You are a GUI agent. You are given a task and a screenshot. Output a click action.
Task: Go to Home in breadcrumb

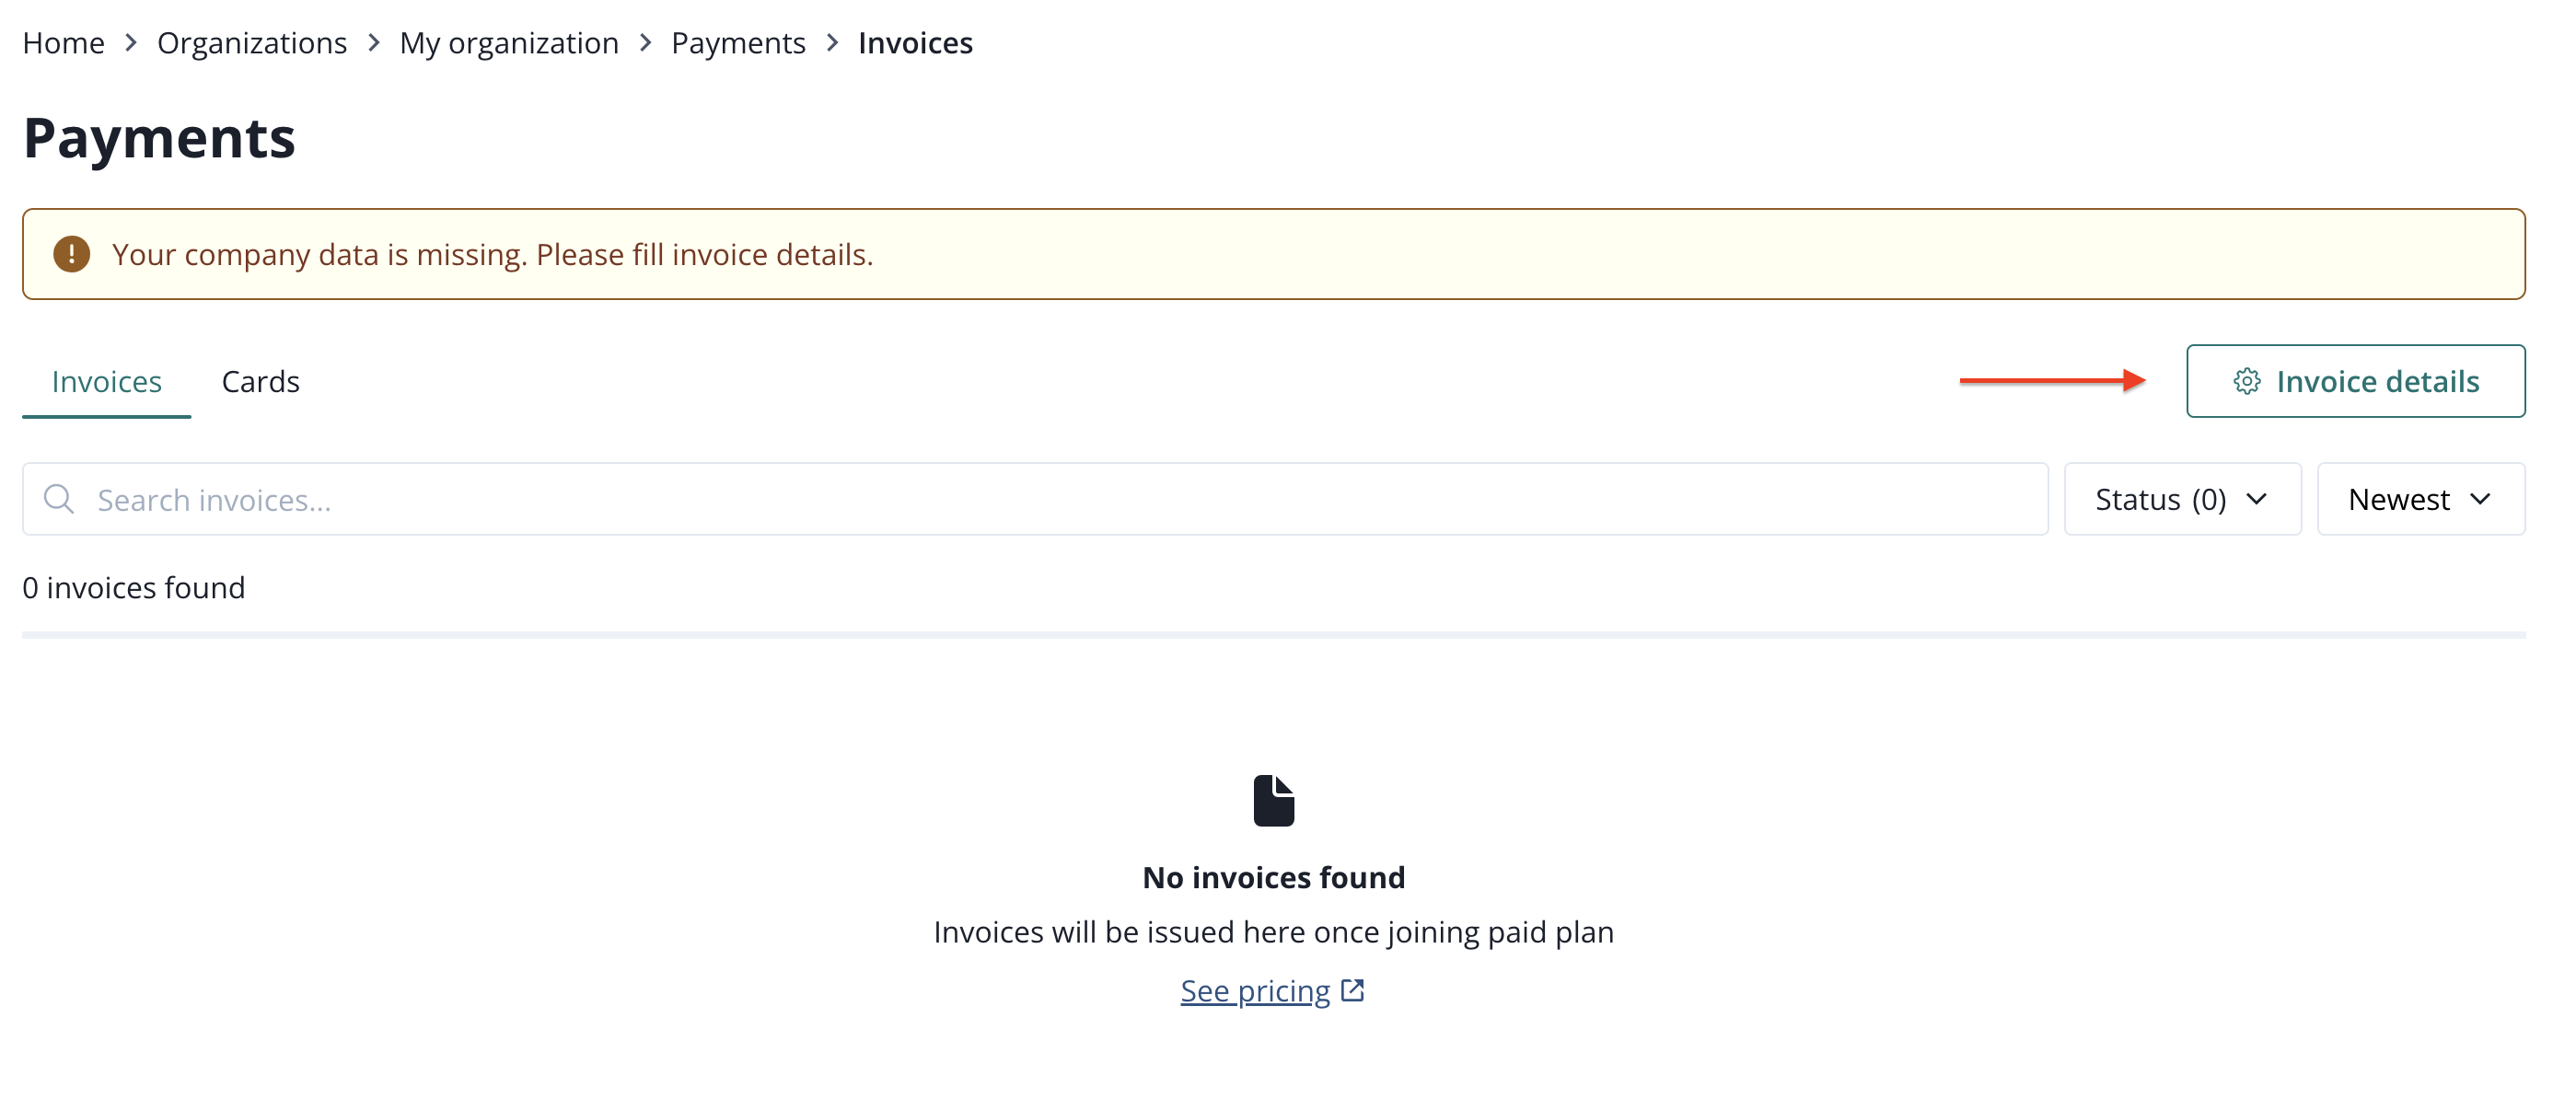pos(63,43)
